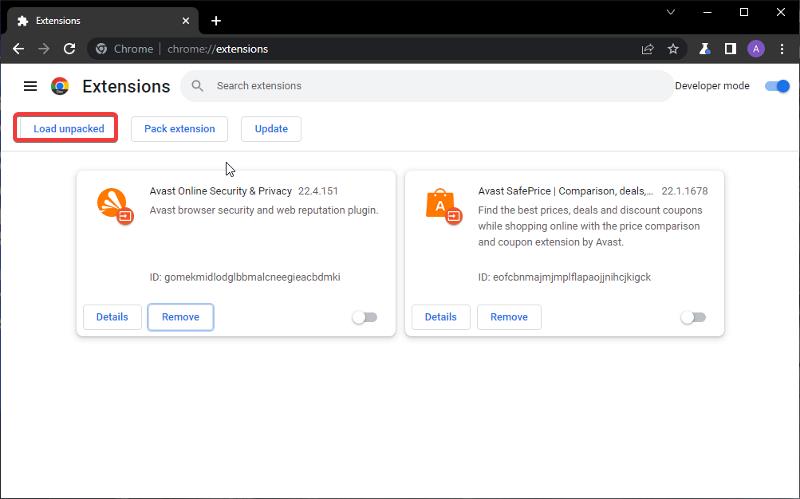Image resolution: width=800 pixels, height=499 pixels.
Task: Enable the Avast SafePrice extension toggle
Action: [x=693, y=317]
